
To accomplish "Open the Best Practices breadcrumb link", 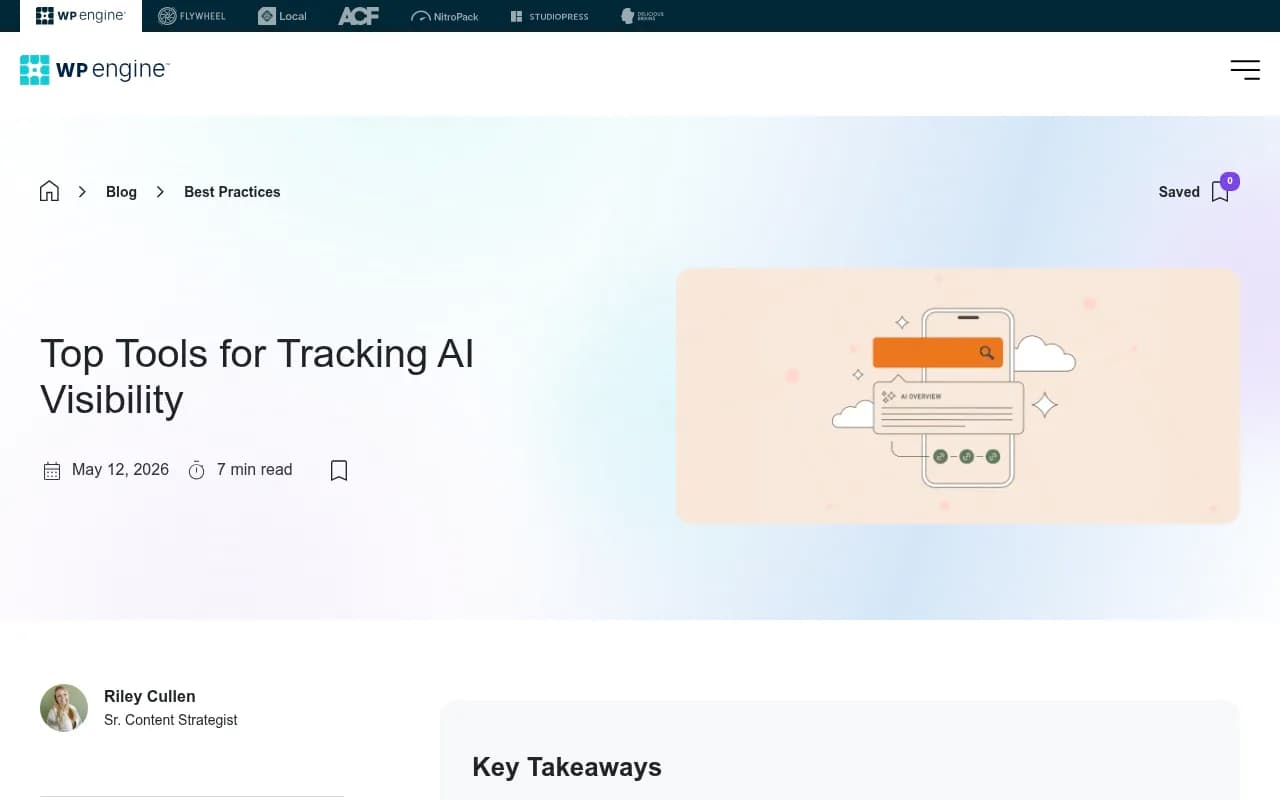I will (x=232, y=192).
